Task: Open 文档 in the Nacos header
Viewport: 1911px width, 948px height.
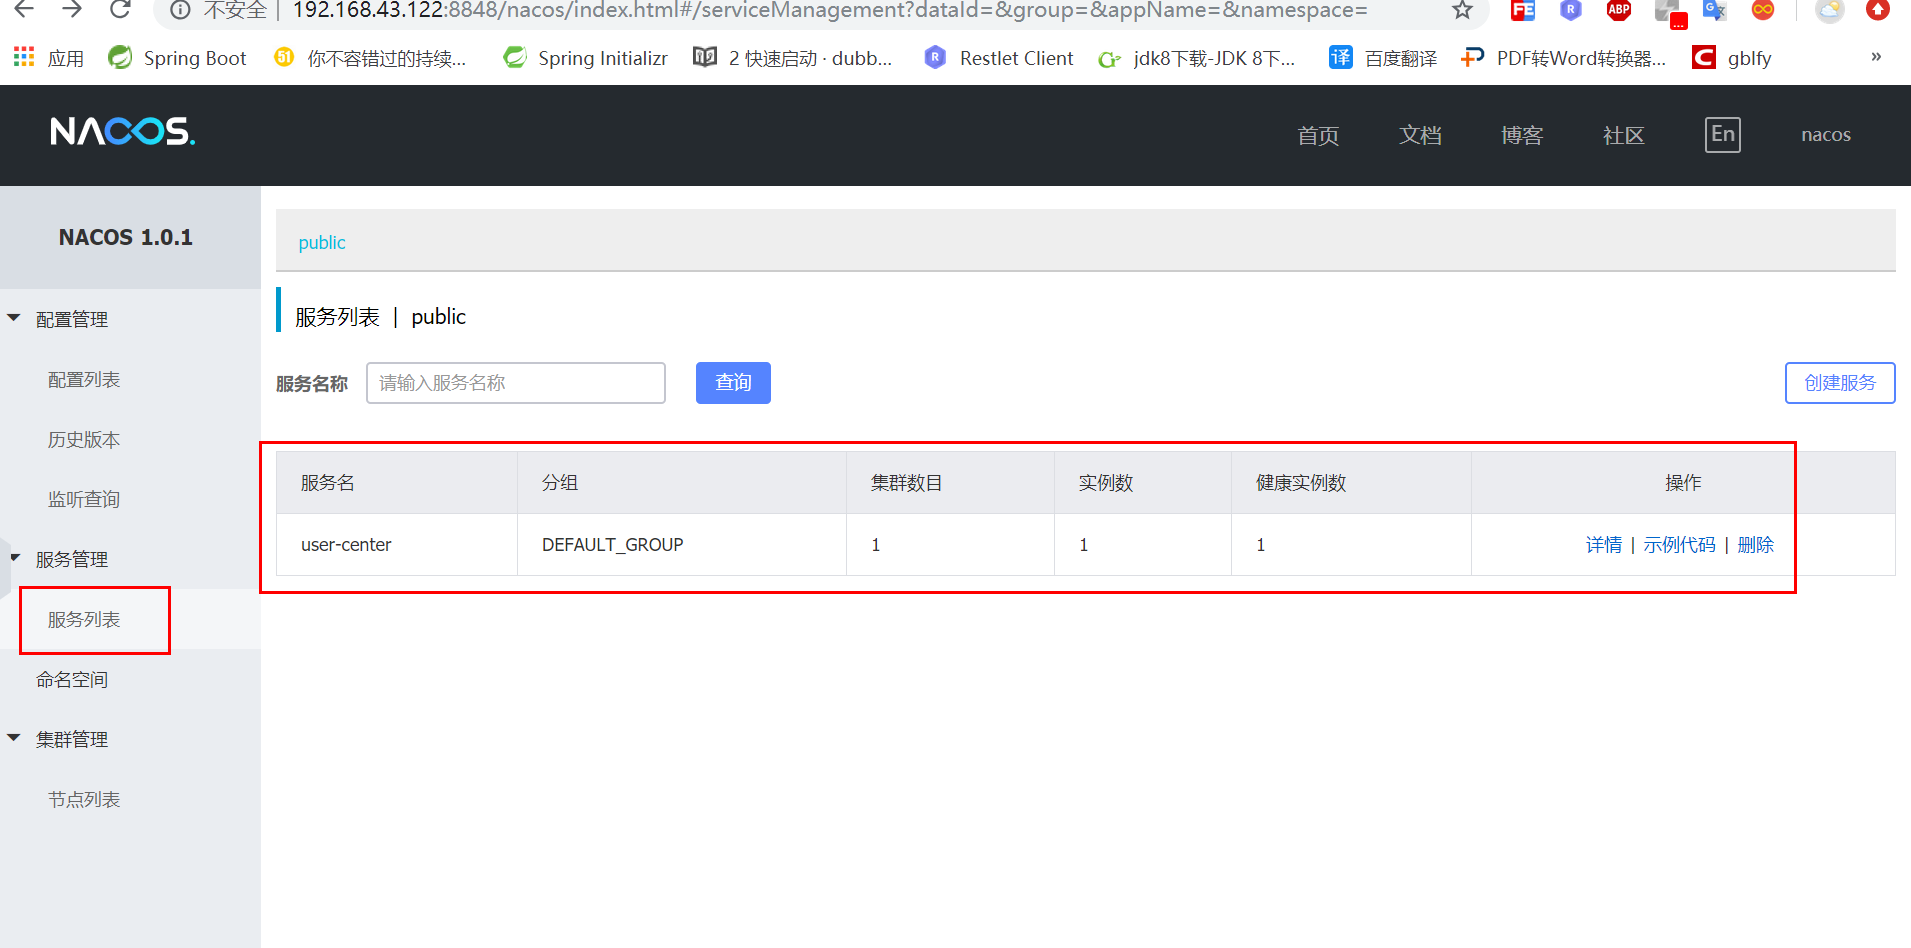Action: tap(1420, 135)
